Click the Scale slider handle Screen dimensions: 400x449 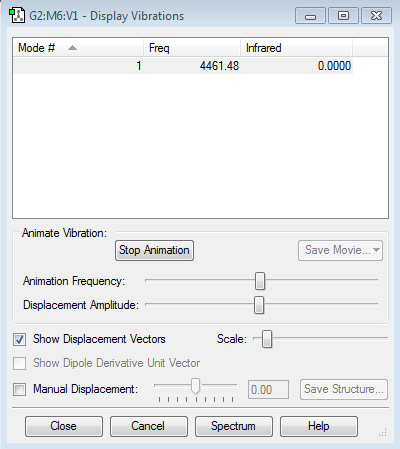(x=267, y=339)
